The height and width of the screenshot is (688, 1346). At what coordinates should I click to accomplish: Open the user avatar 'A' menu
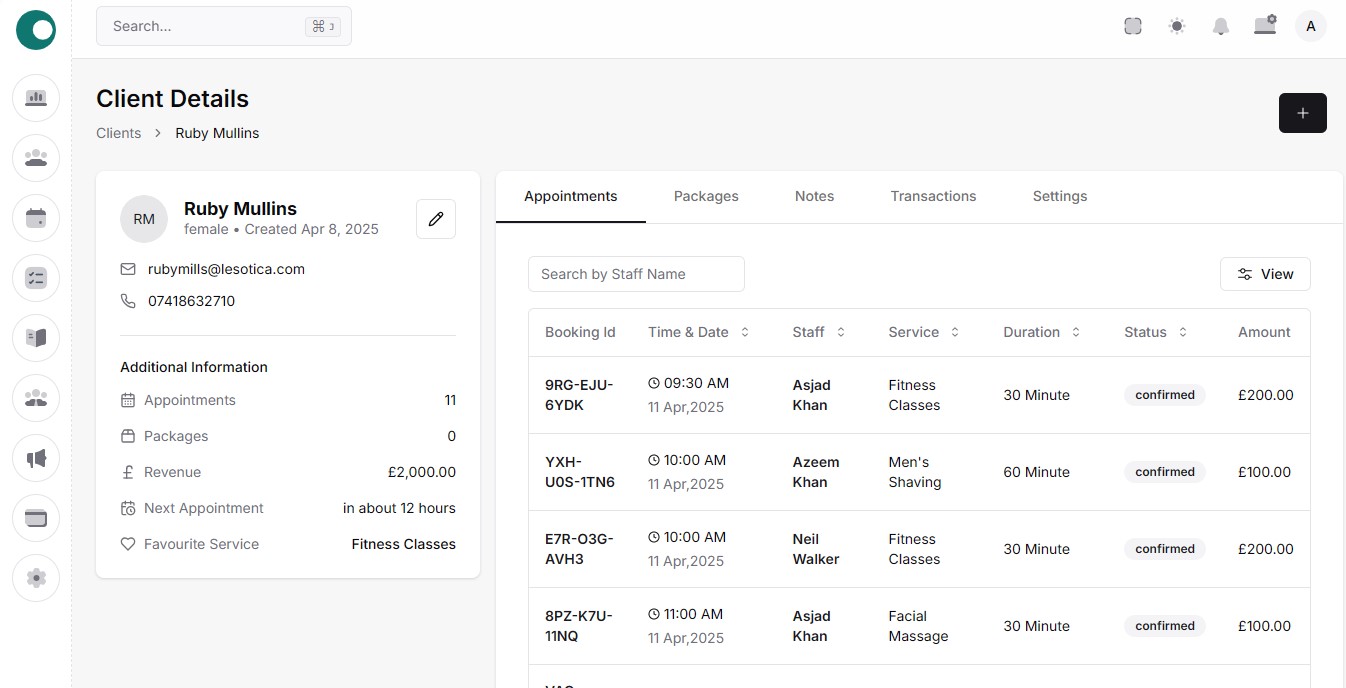[1310, 27]
